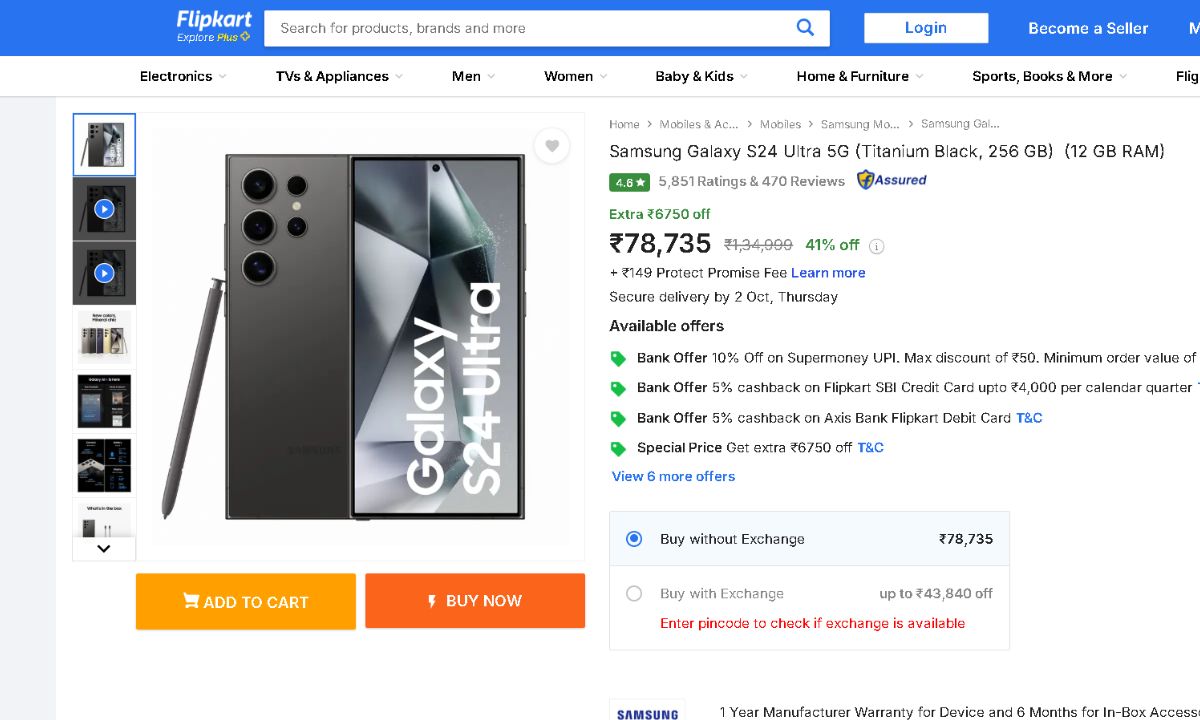Select the Buy without Exchange option

[x=634, y=539]
